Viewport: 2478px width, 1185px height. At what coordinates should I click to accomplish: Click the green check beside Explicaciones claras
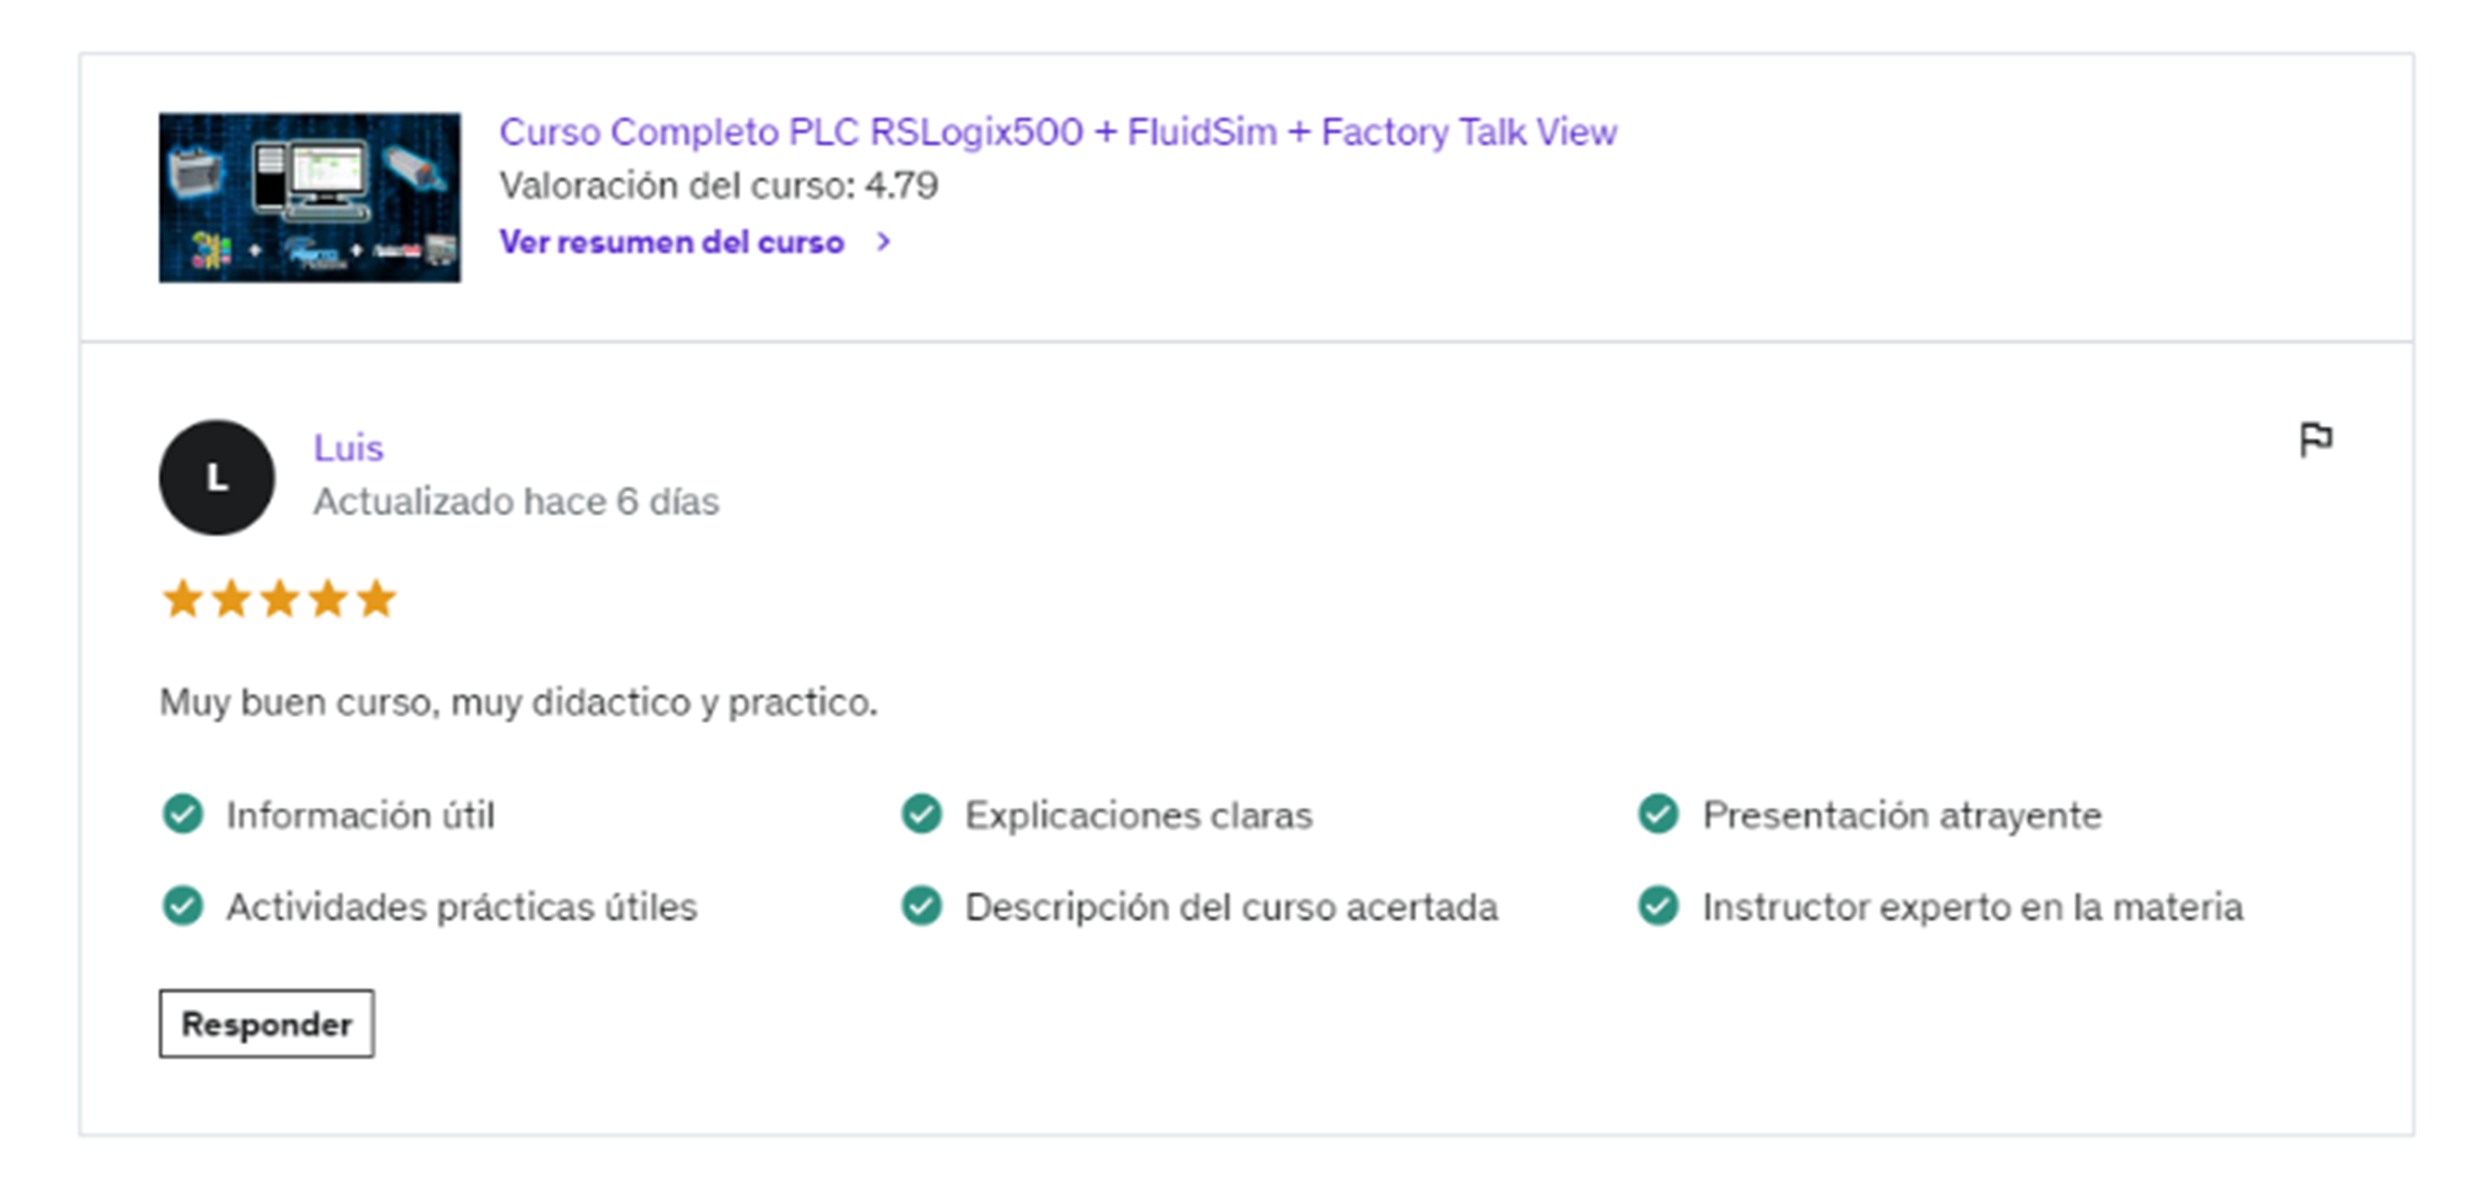pos(920,814)
